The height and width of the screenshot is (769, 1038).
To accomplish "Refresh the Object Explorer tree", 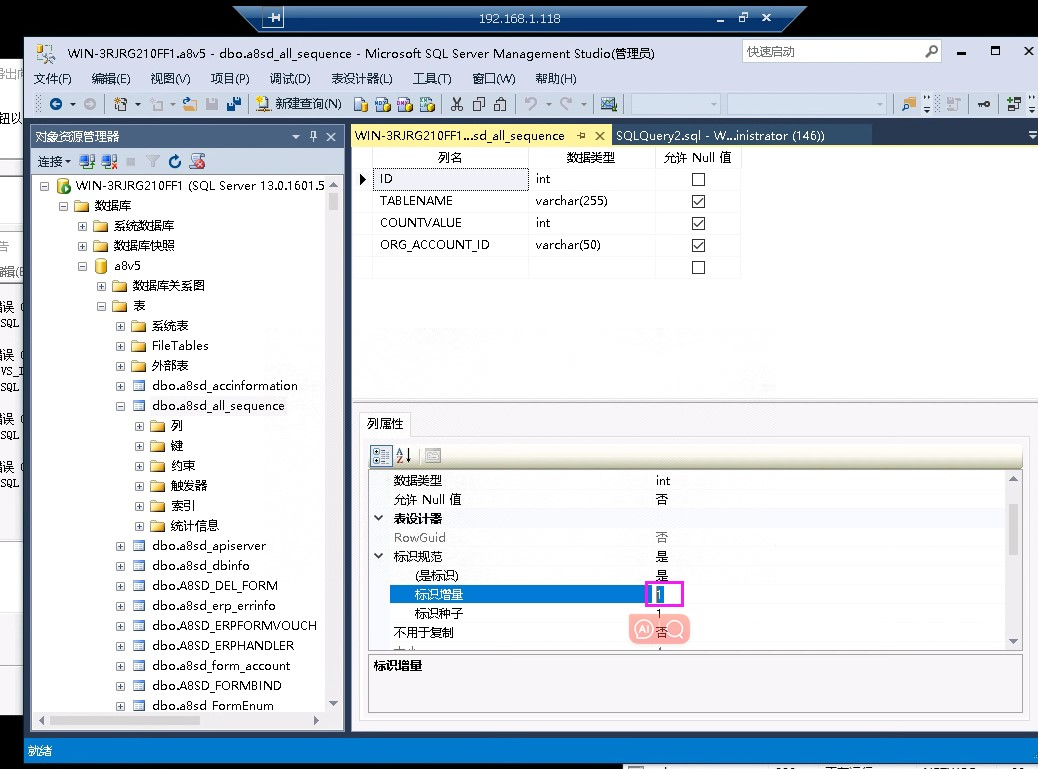I will click(174, 162).
